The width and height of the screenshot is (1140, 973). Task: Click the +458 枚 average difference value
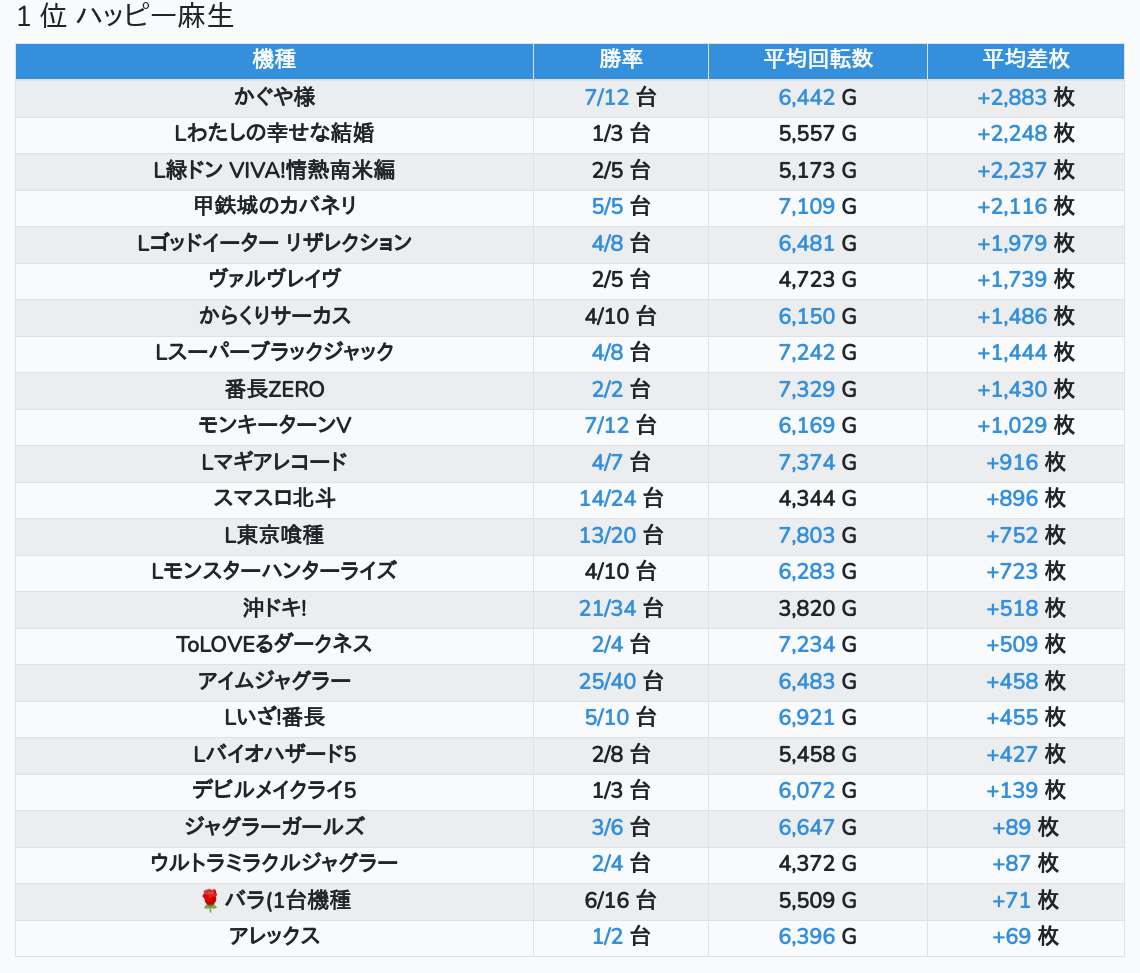click(1026, 681)
